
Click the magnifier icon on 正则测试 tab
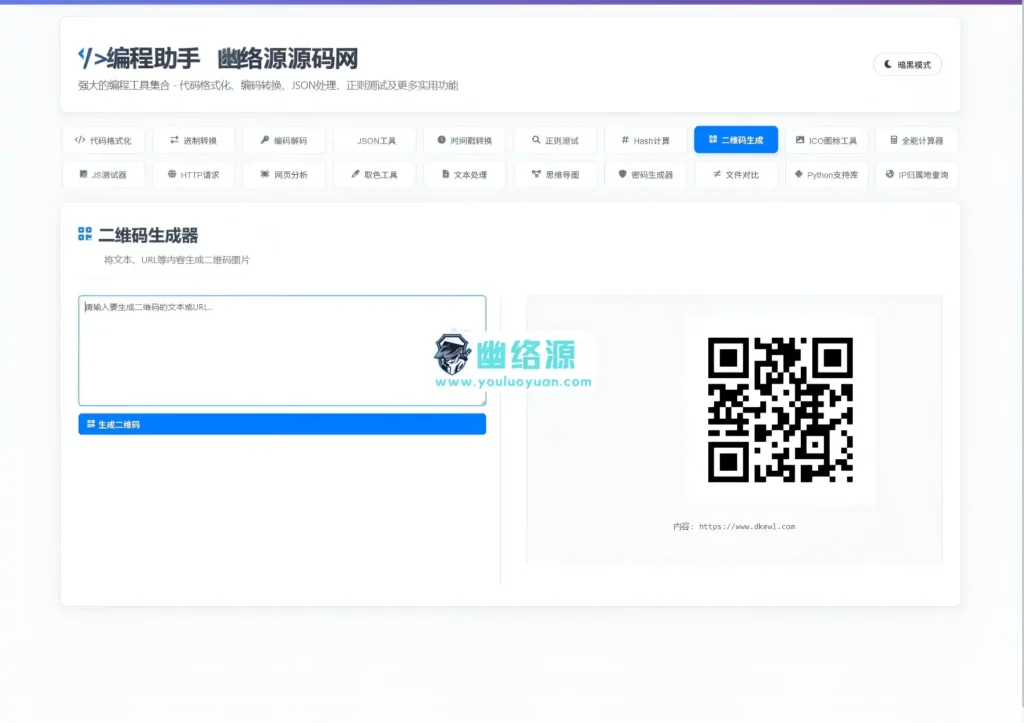point(536,140)
